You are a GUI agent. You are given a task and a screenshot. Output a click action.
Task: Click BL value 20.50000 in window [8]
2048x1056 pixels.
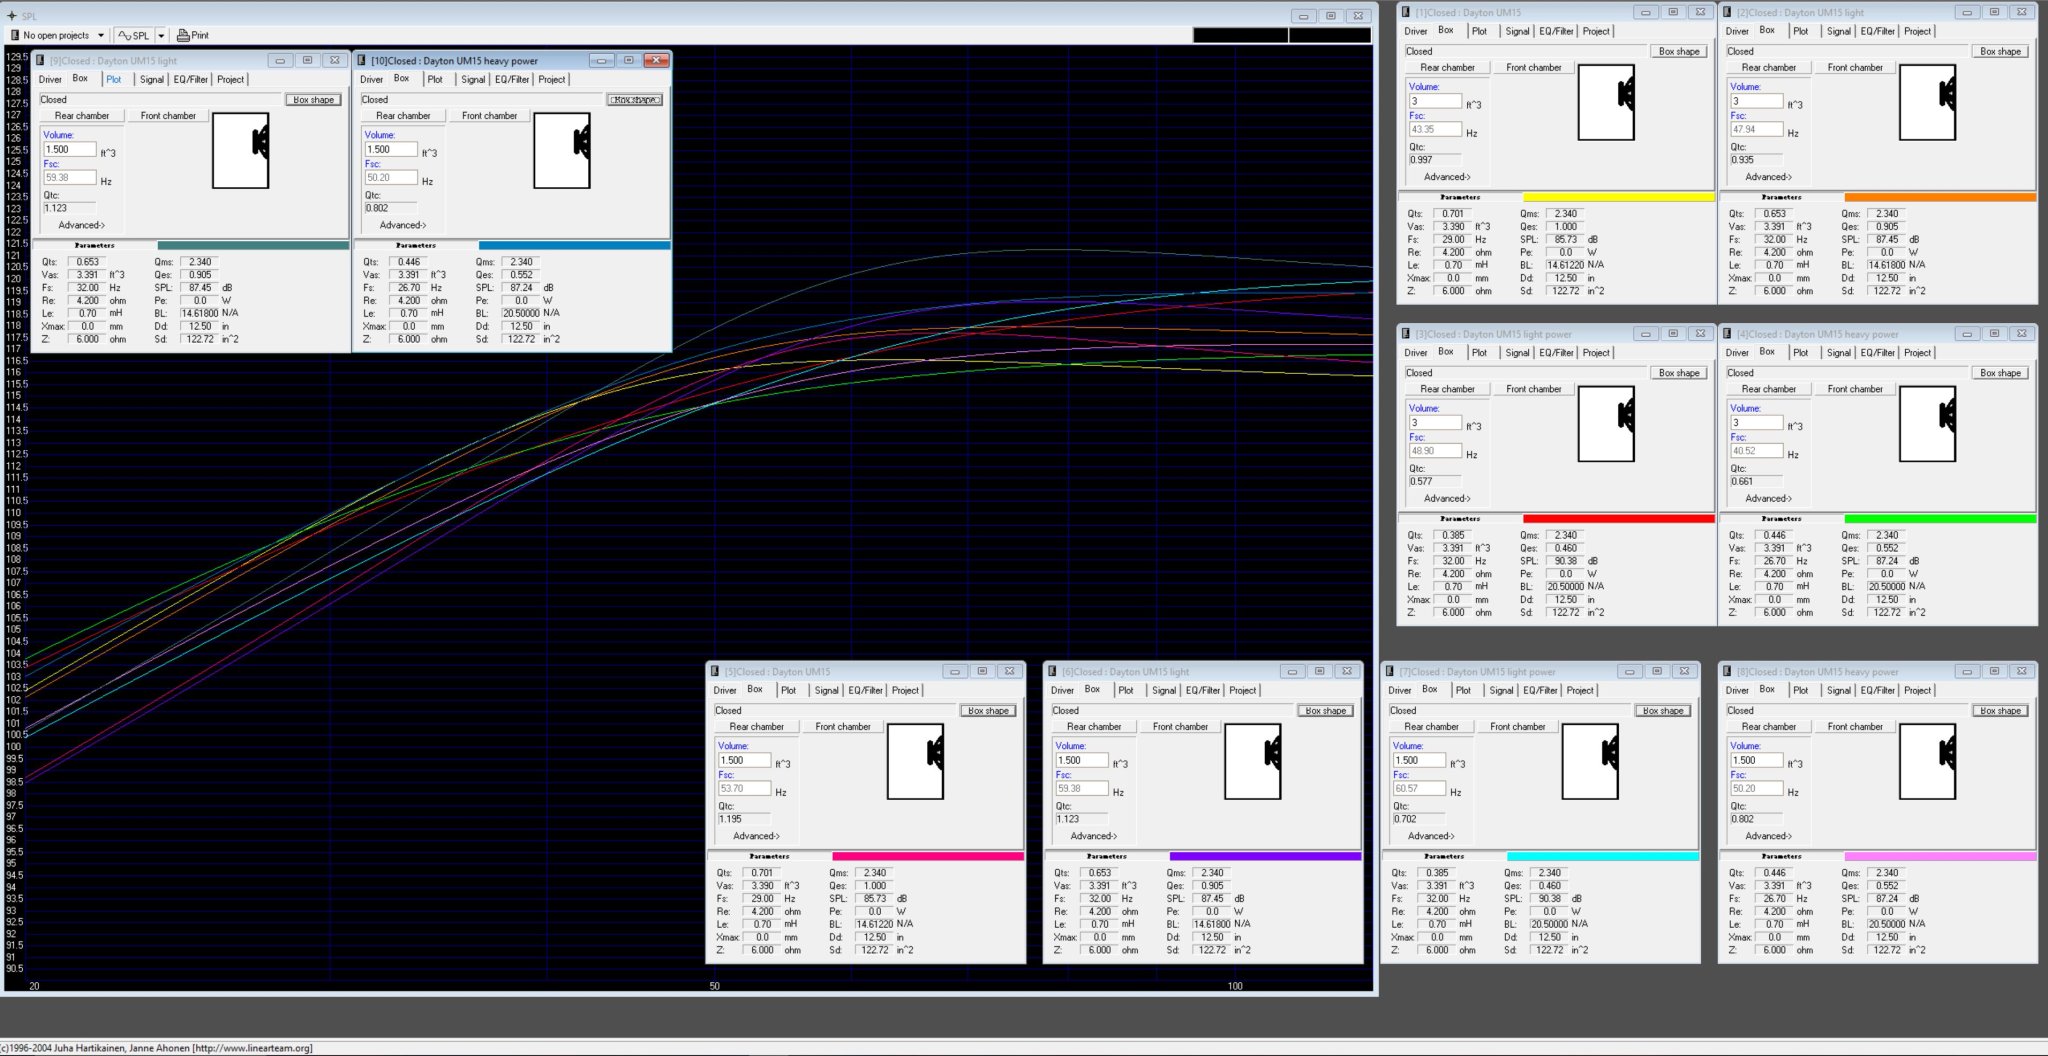point(1887,924)
